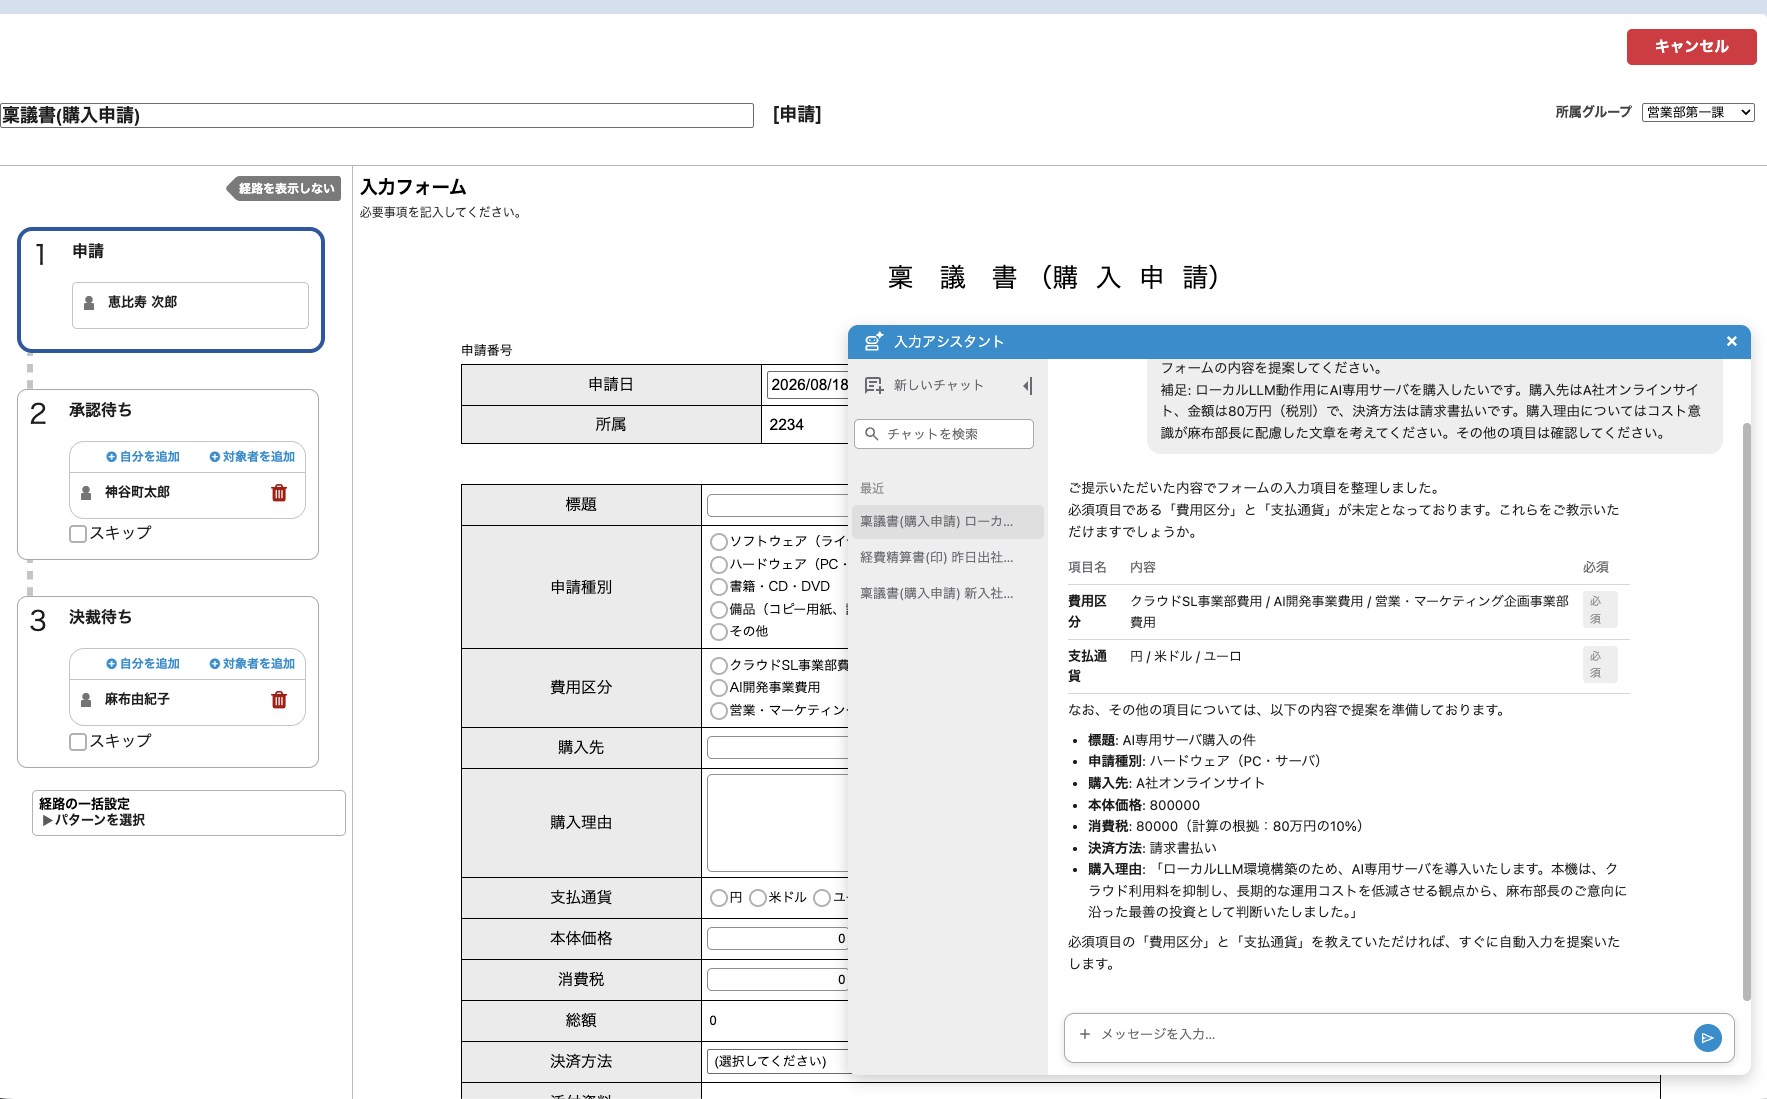Select 書籍・CD・DVD radio

718,587
